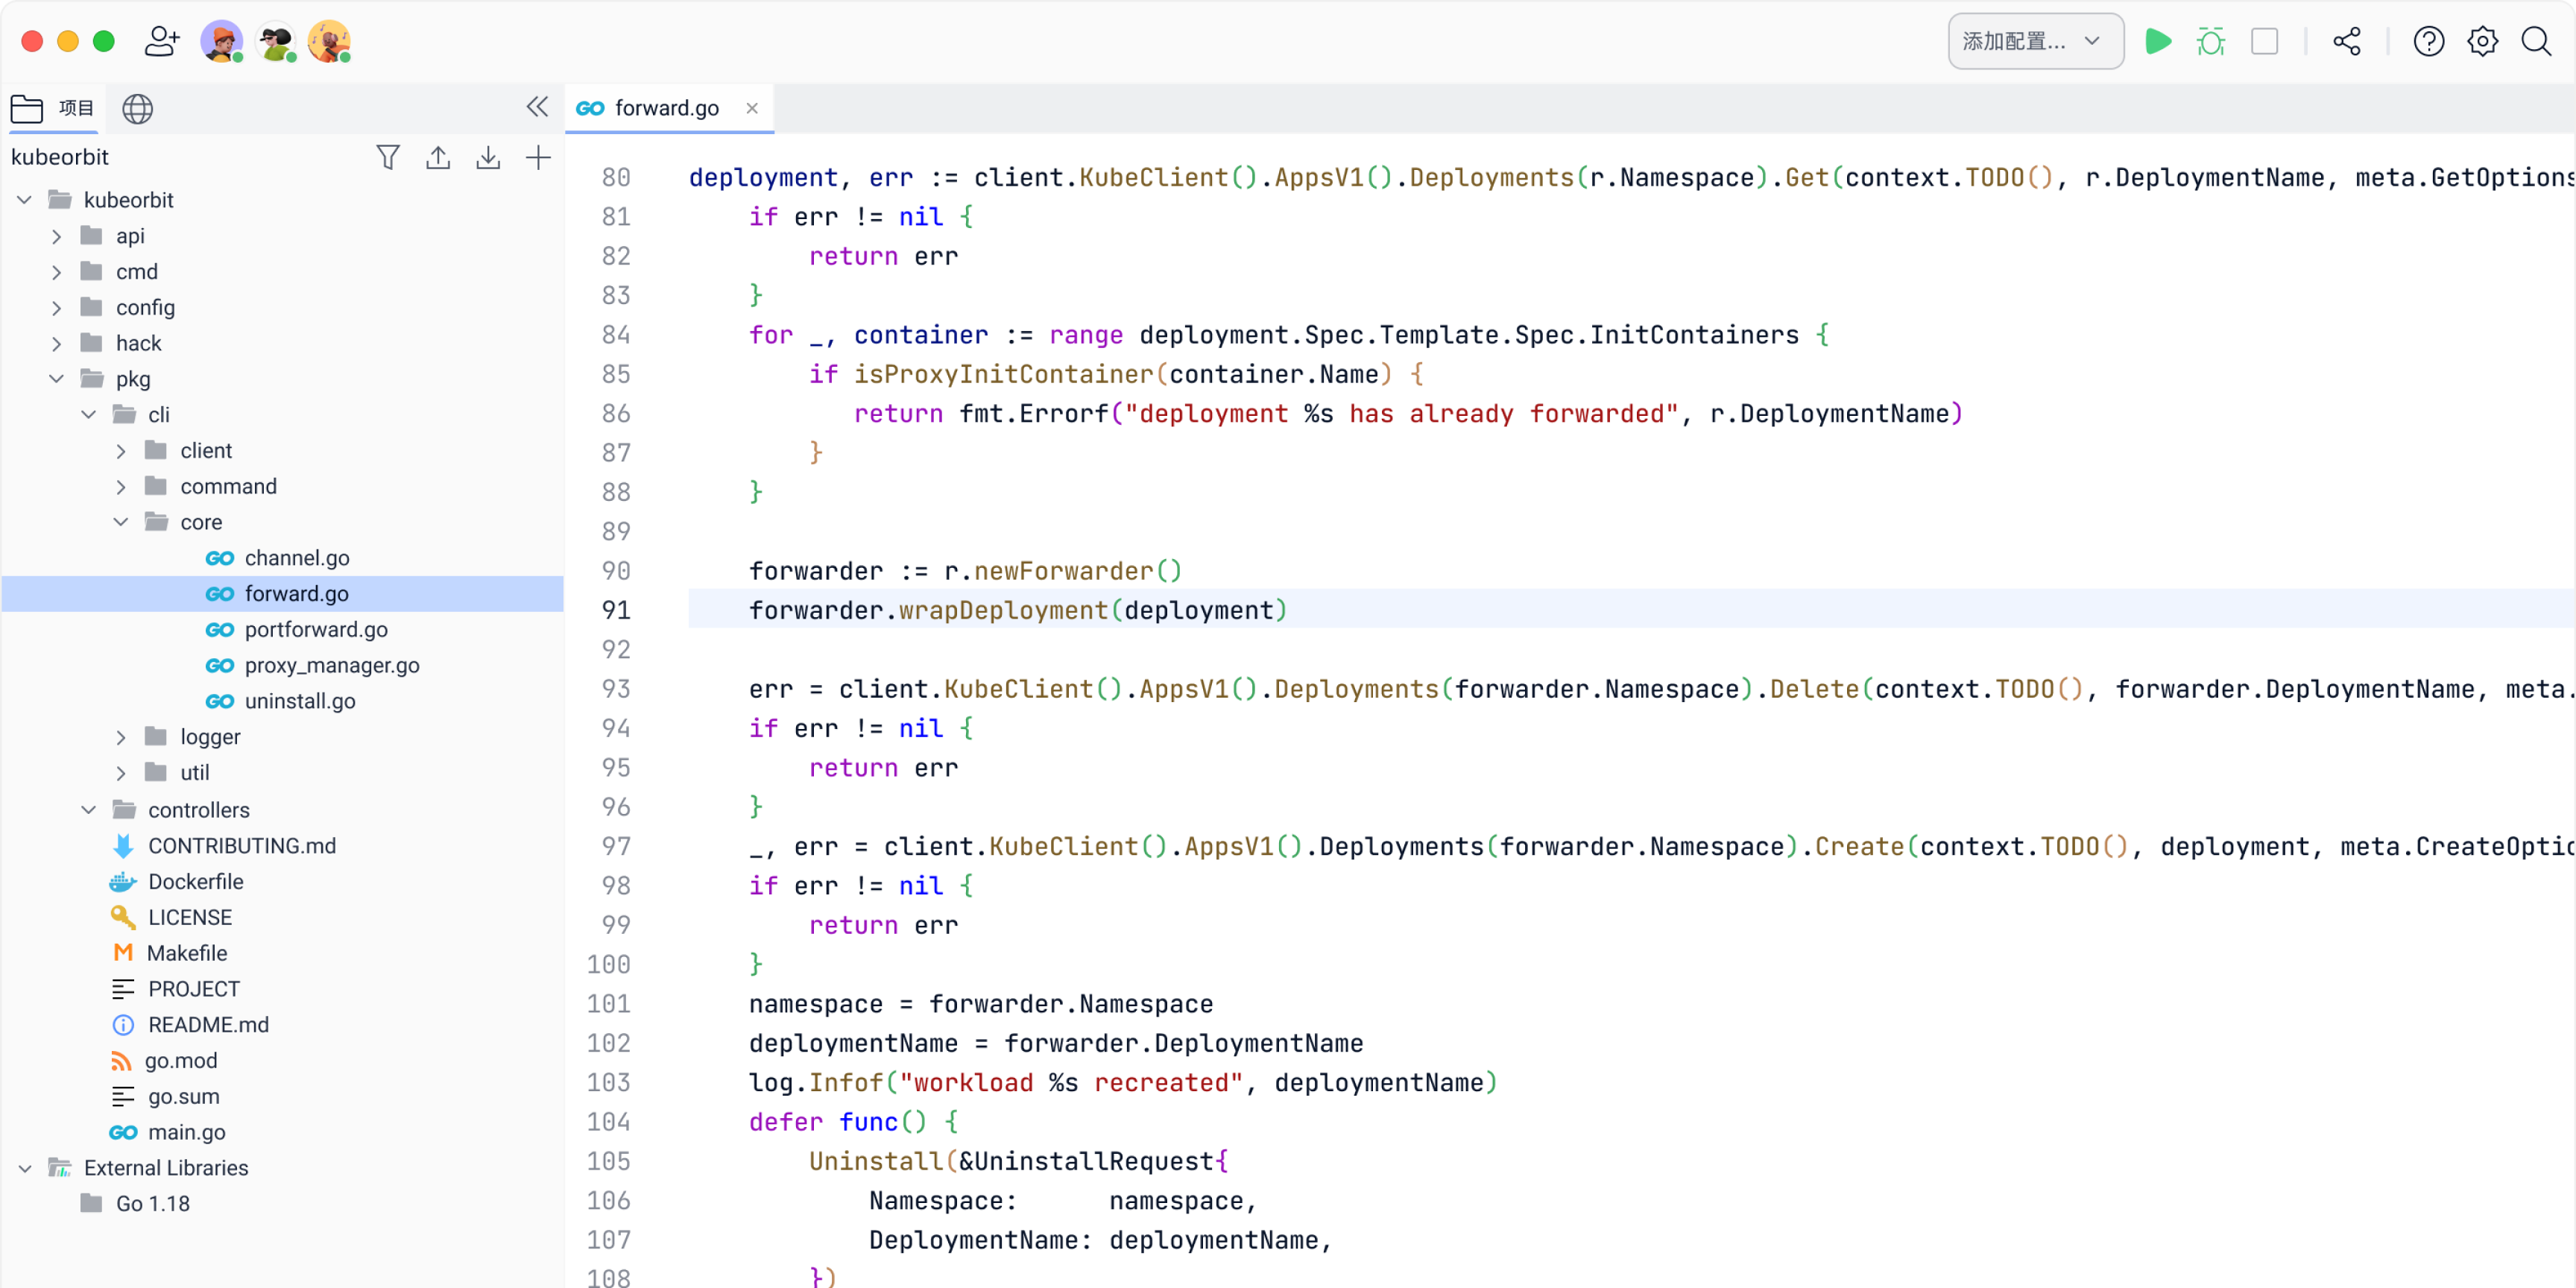Screen dimensions: 2576x1288
Task: Collapse the External Libraries node
Action: [x=25, y=1168]
